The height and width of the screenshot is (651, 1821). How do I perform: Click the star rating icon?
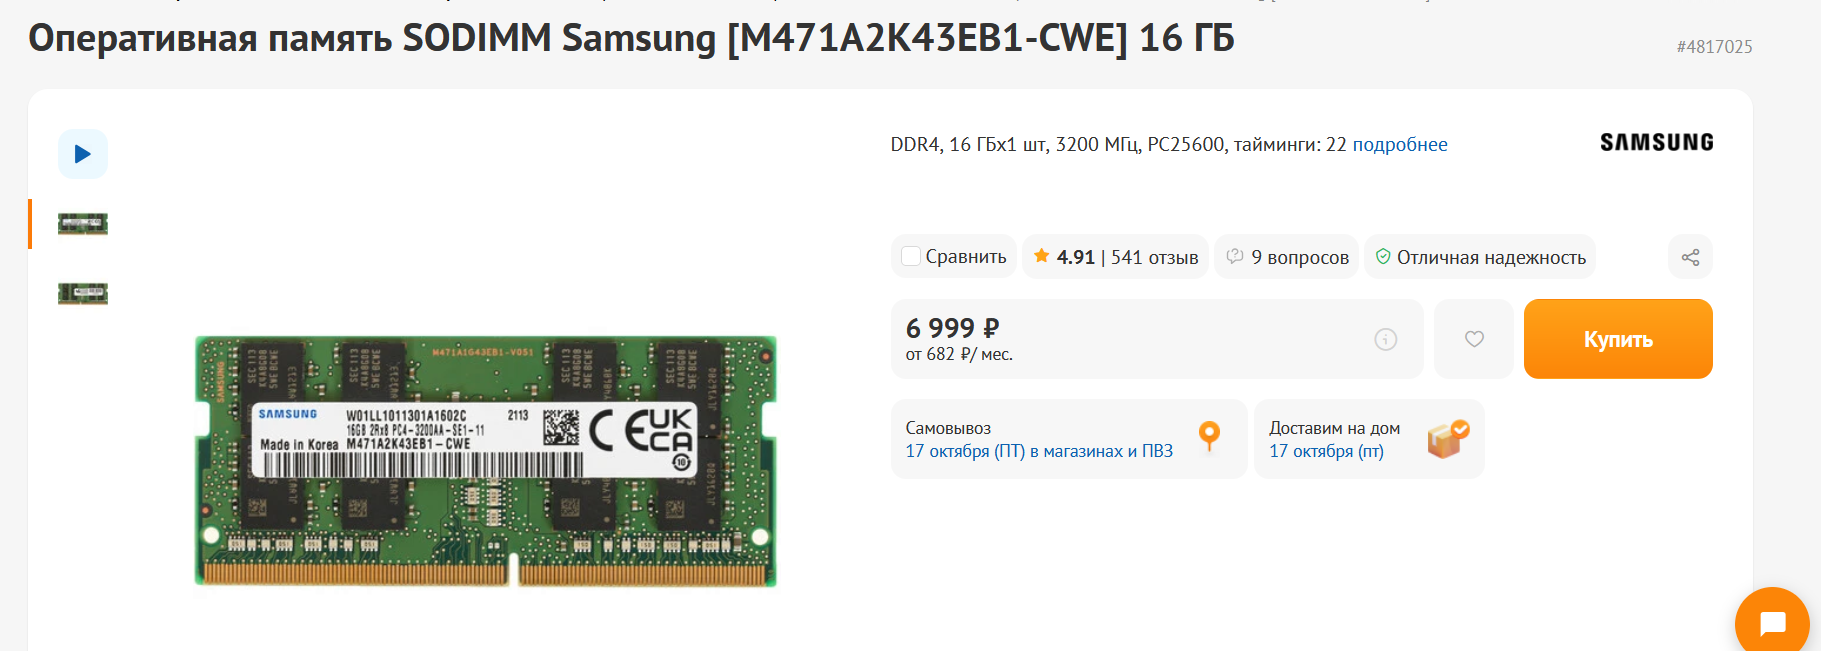point(1041,256)
